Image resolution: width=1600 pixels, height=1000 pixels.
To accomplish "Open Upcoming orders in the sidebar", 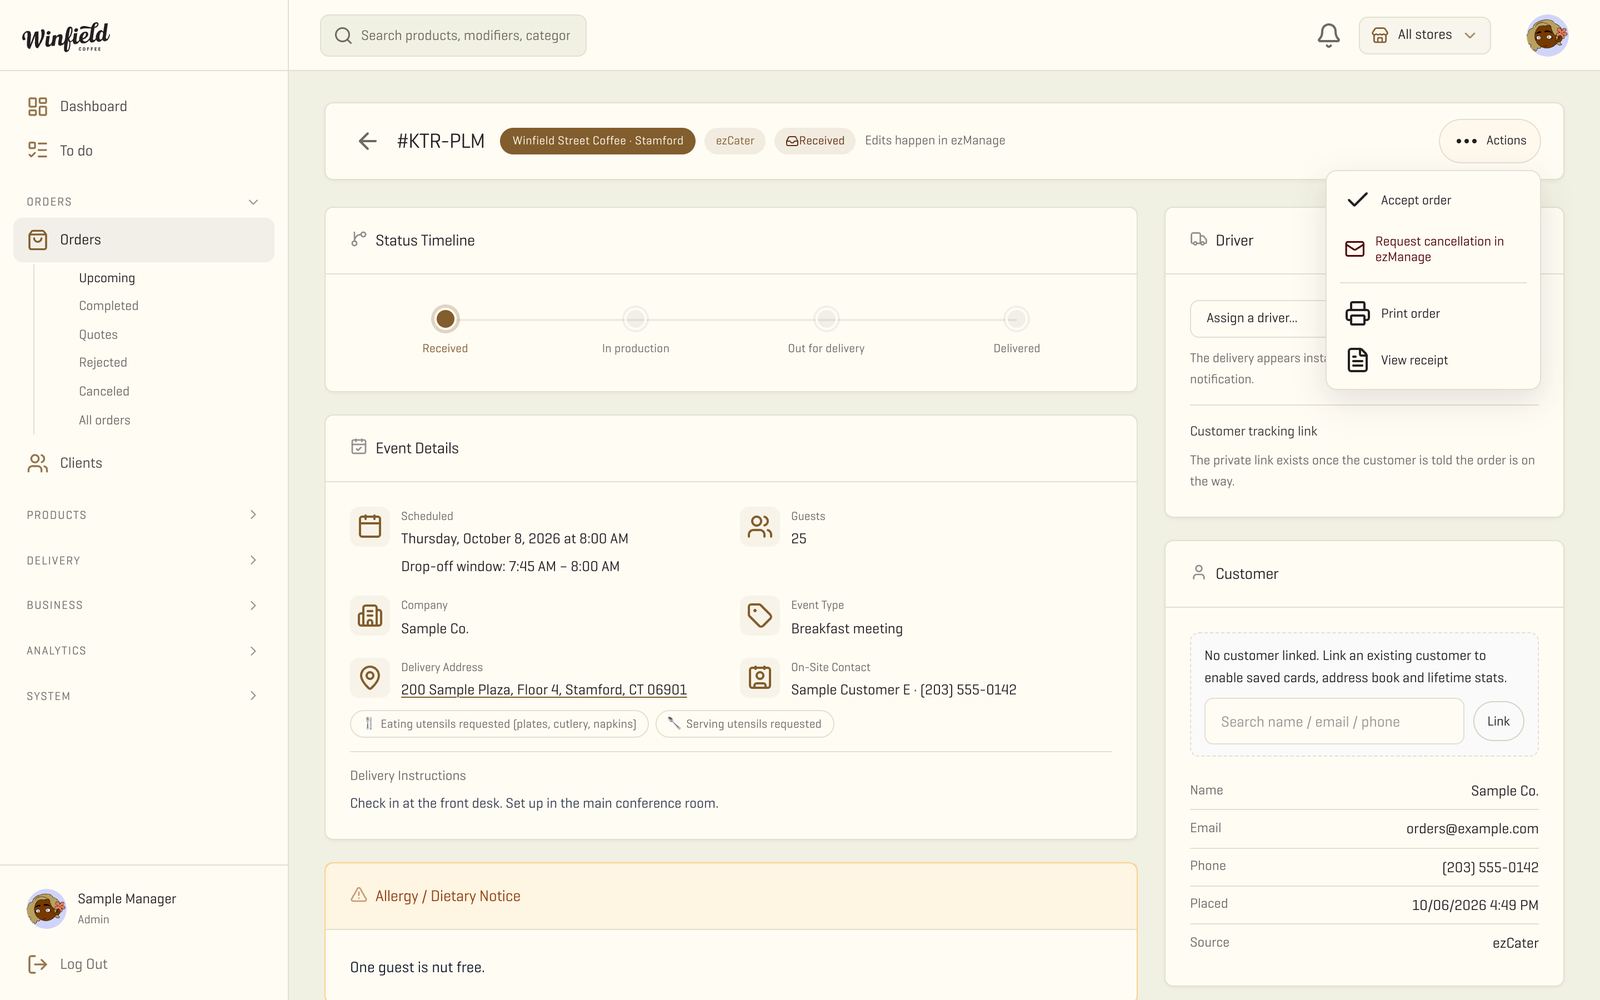I will pyautogui.click(x=107, y=278).
